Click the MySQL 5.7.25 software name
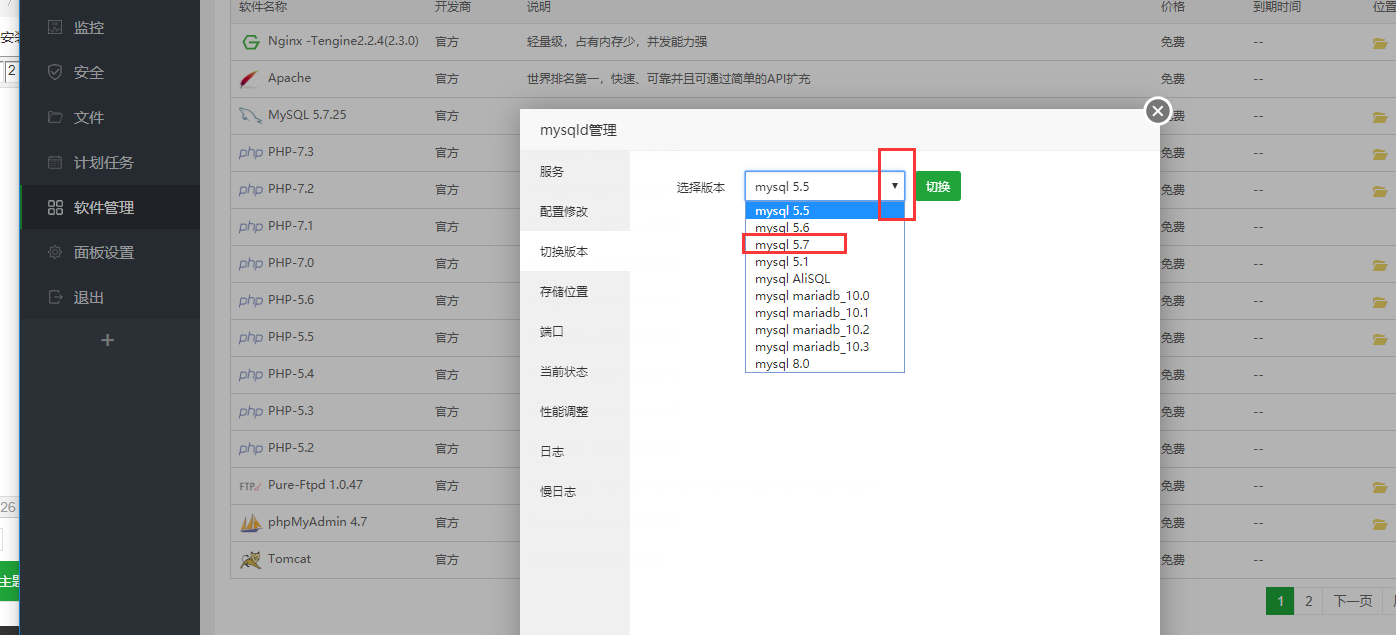1396x635 pixels. point(307,115)
